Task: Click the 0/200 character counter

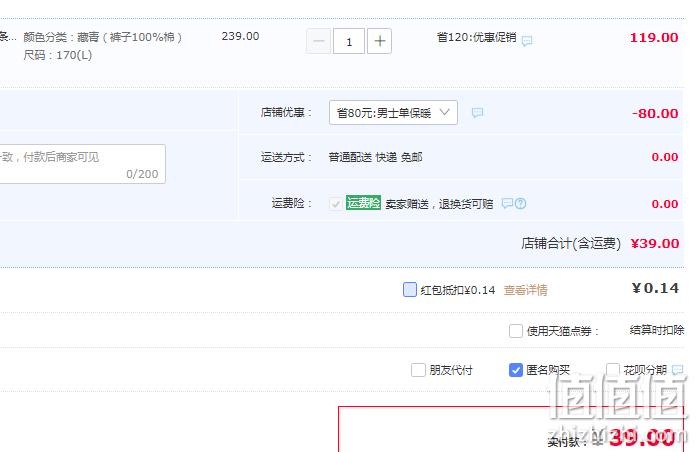Action: click(x=142, y=174)
